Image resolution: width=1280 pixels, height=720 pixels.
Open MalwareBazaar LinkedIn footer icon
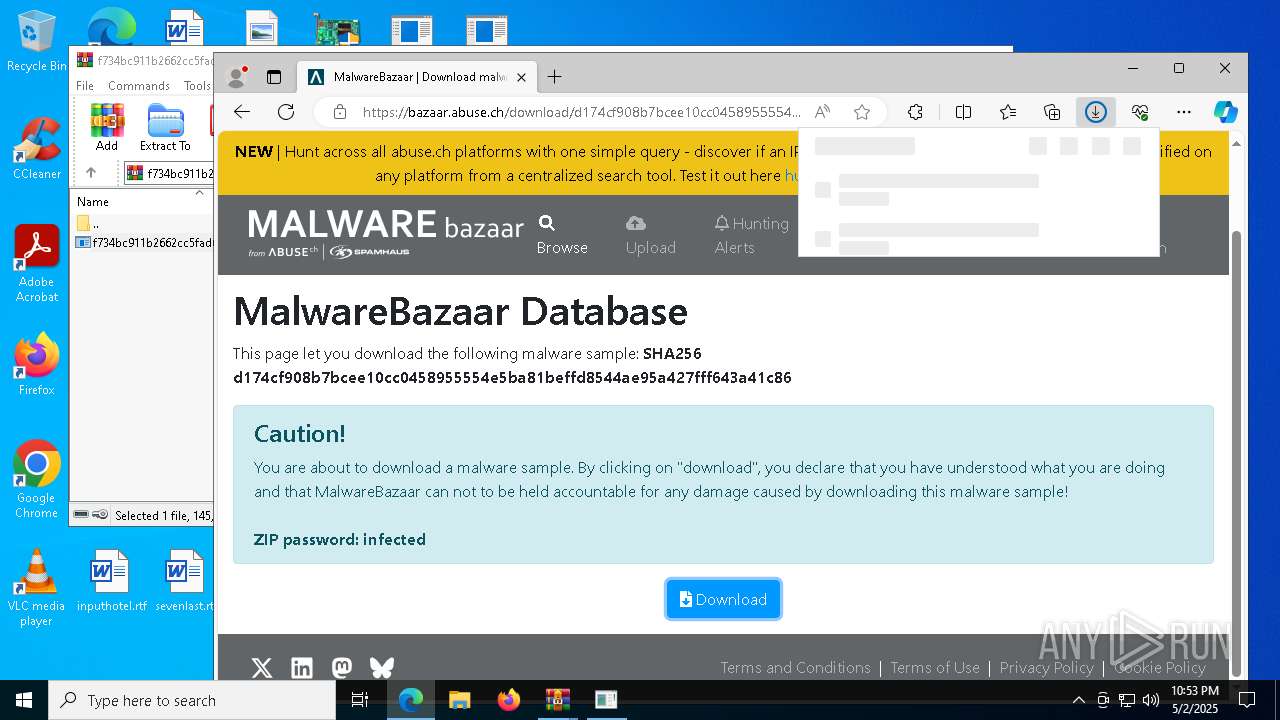(302, 668)
